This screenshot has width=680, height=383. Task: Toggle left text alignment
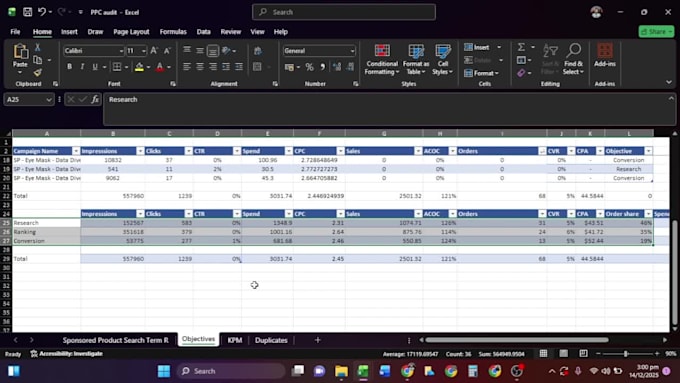186,67
